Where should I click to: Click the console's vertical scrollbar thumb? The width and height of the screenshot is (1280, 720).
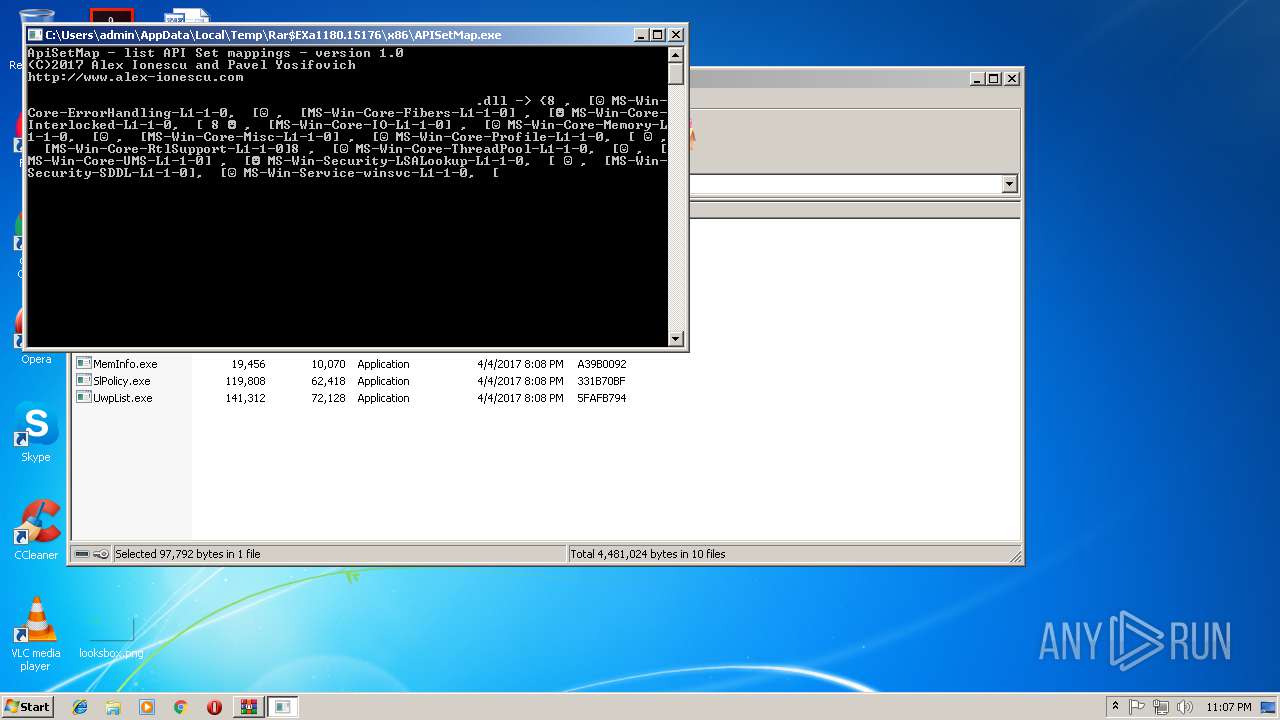pos(675,74)
